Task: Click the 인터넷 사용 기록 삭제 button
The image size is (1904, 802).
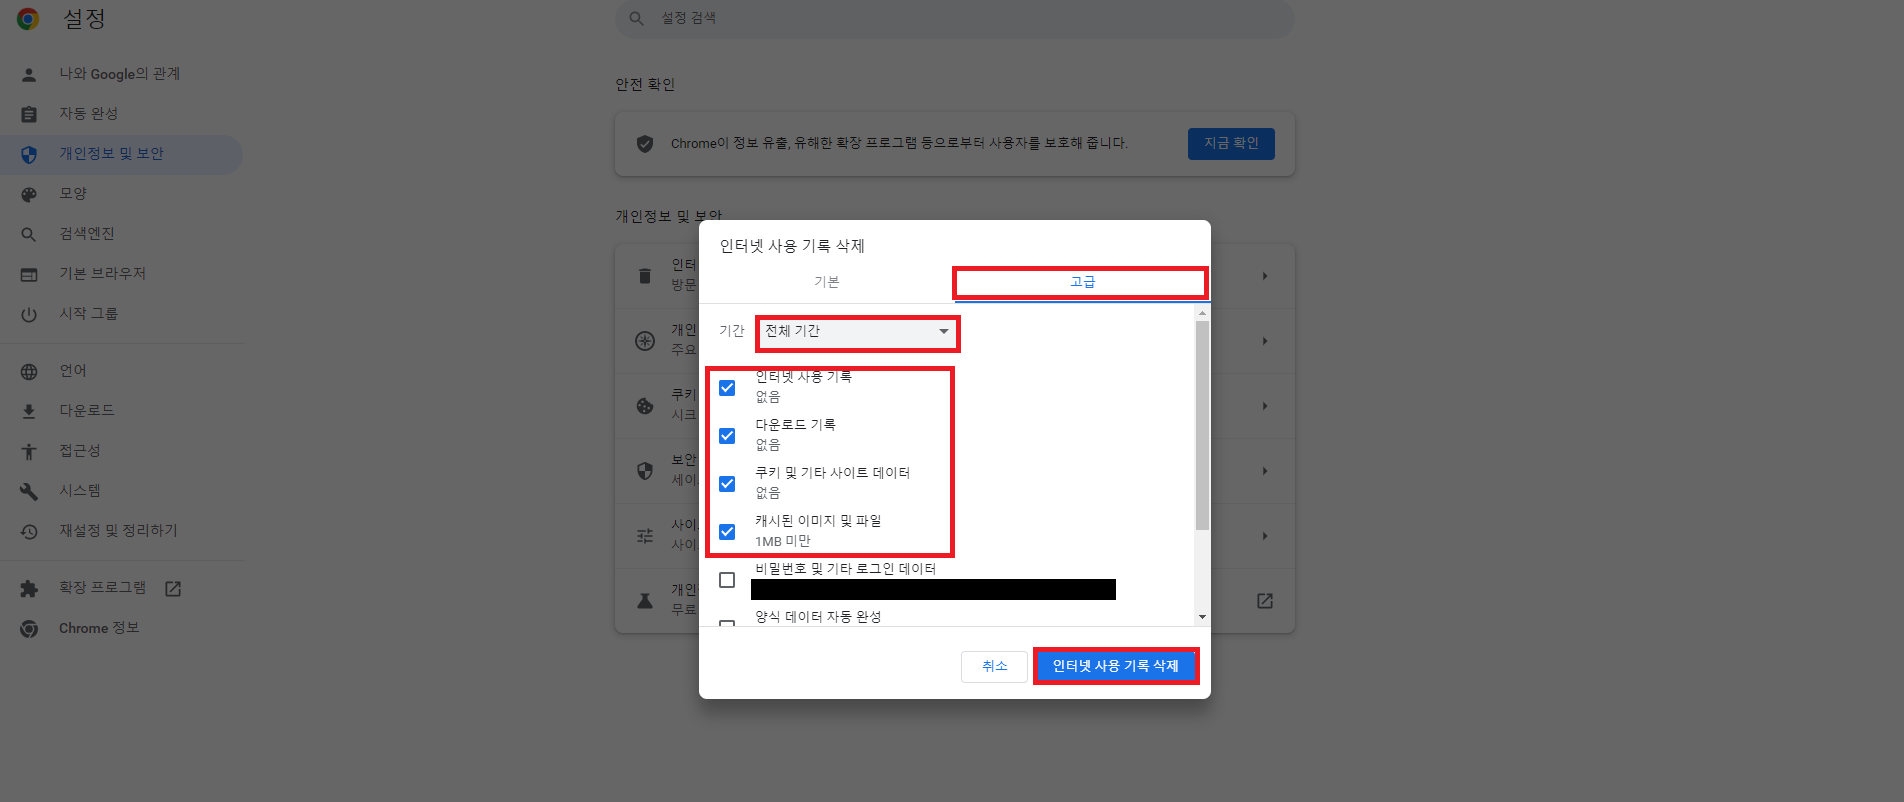Action: [x=1115, y=666]
